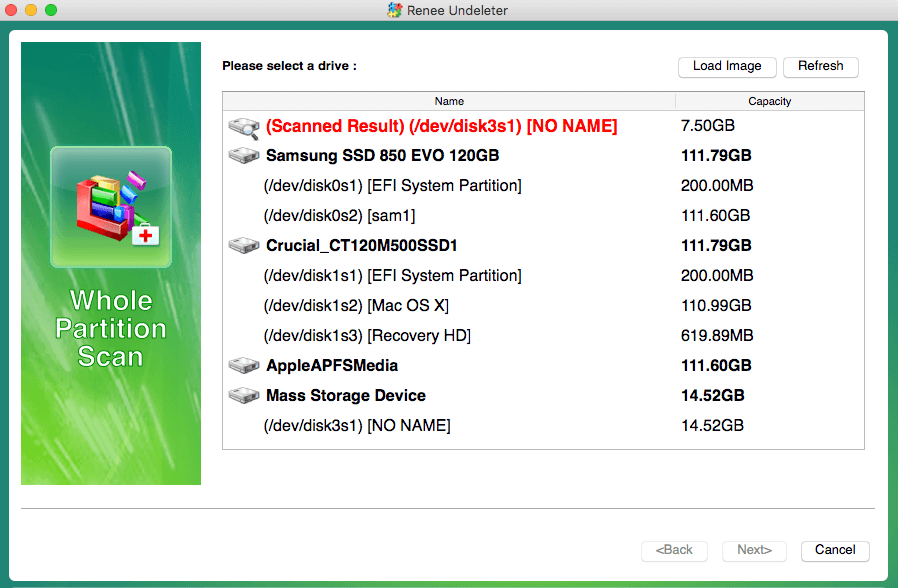Viewport: 898px width, 588px height.
Task: Pick the (/dev/disk1s3) [Recovery HD] partition
Action: 367,336
